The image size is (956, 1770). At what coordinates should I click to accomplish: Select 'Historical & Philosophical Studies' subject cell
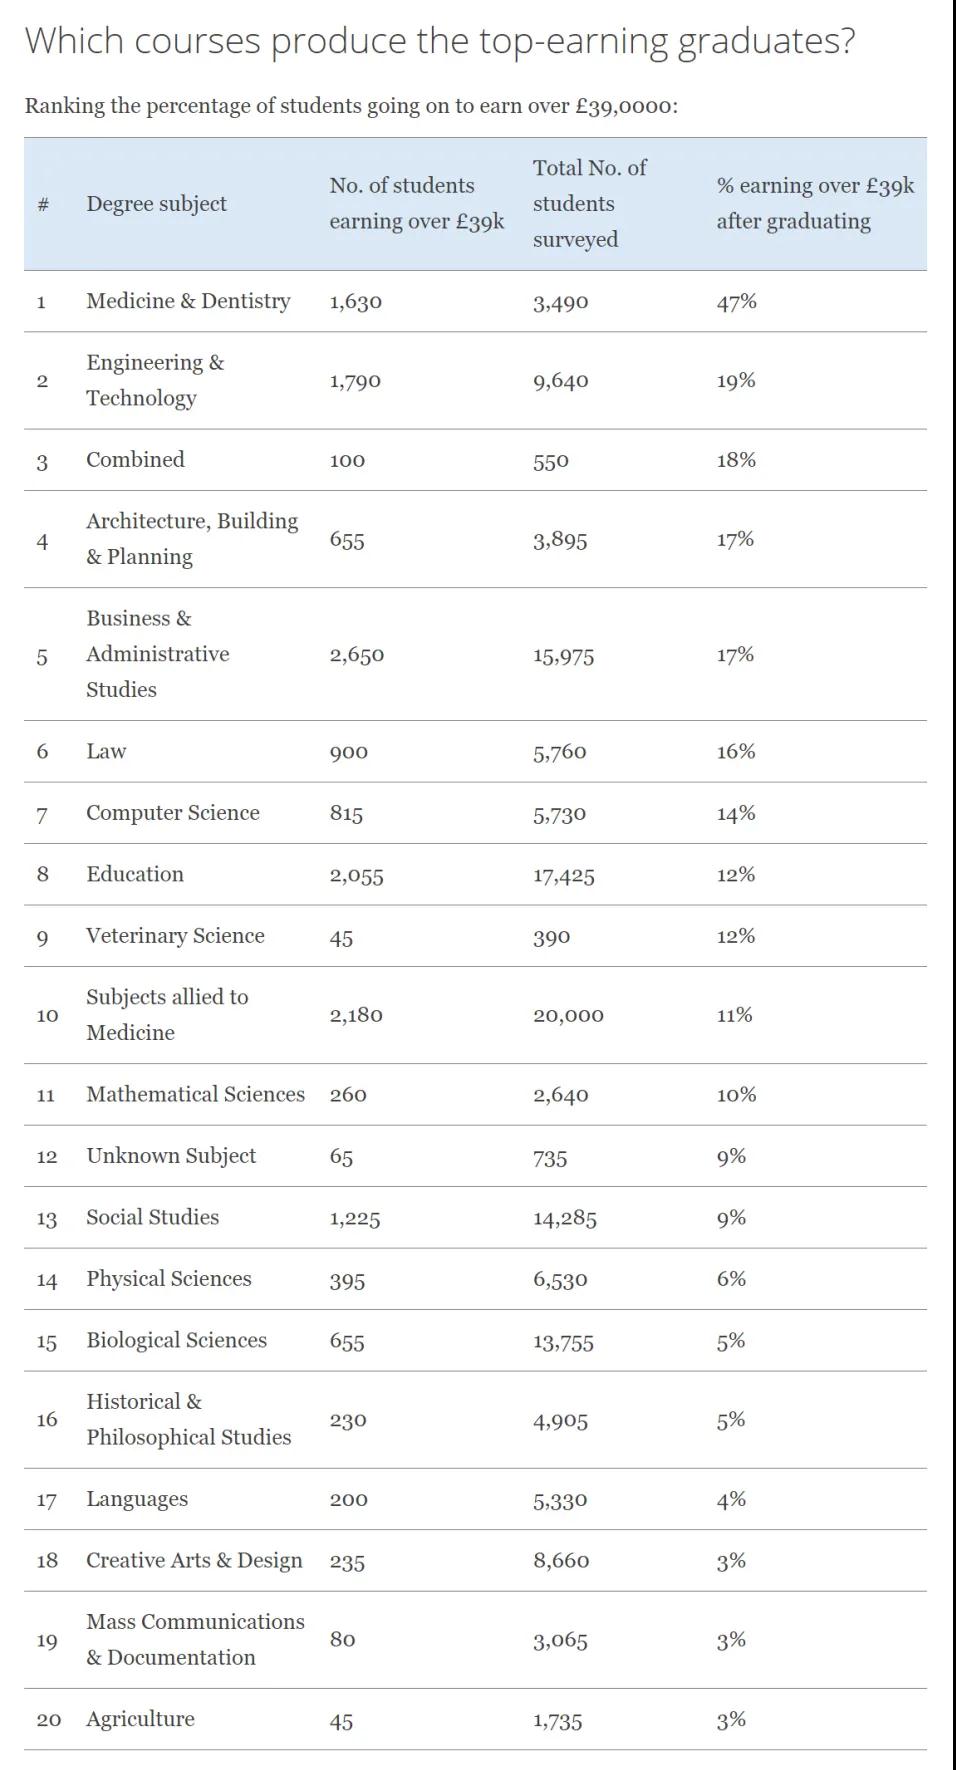188,1420
